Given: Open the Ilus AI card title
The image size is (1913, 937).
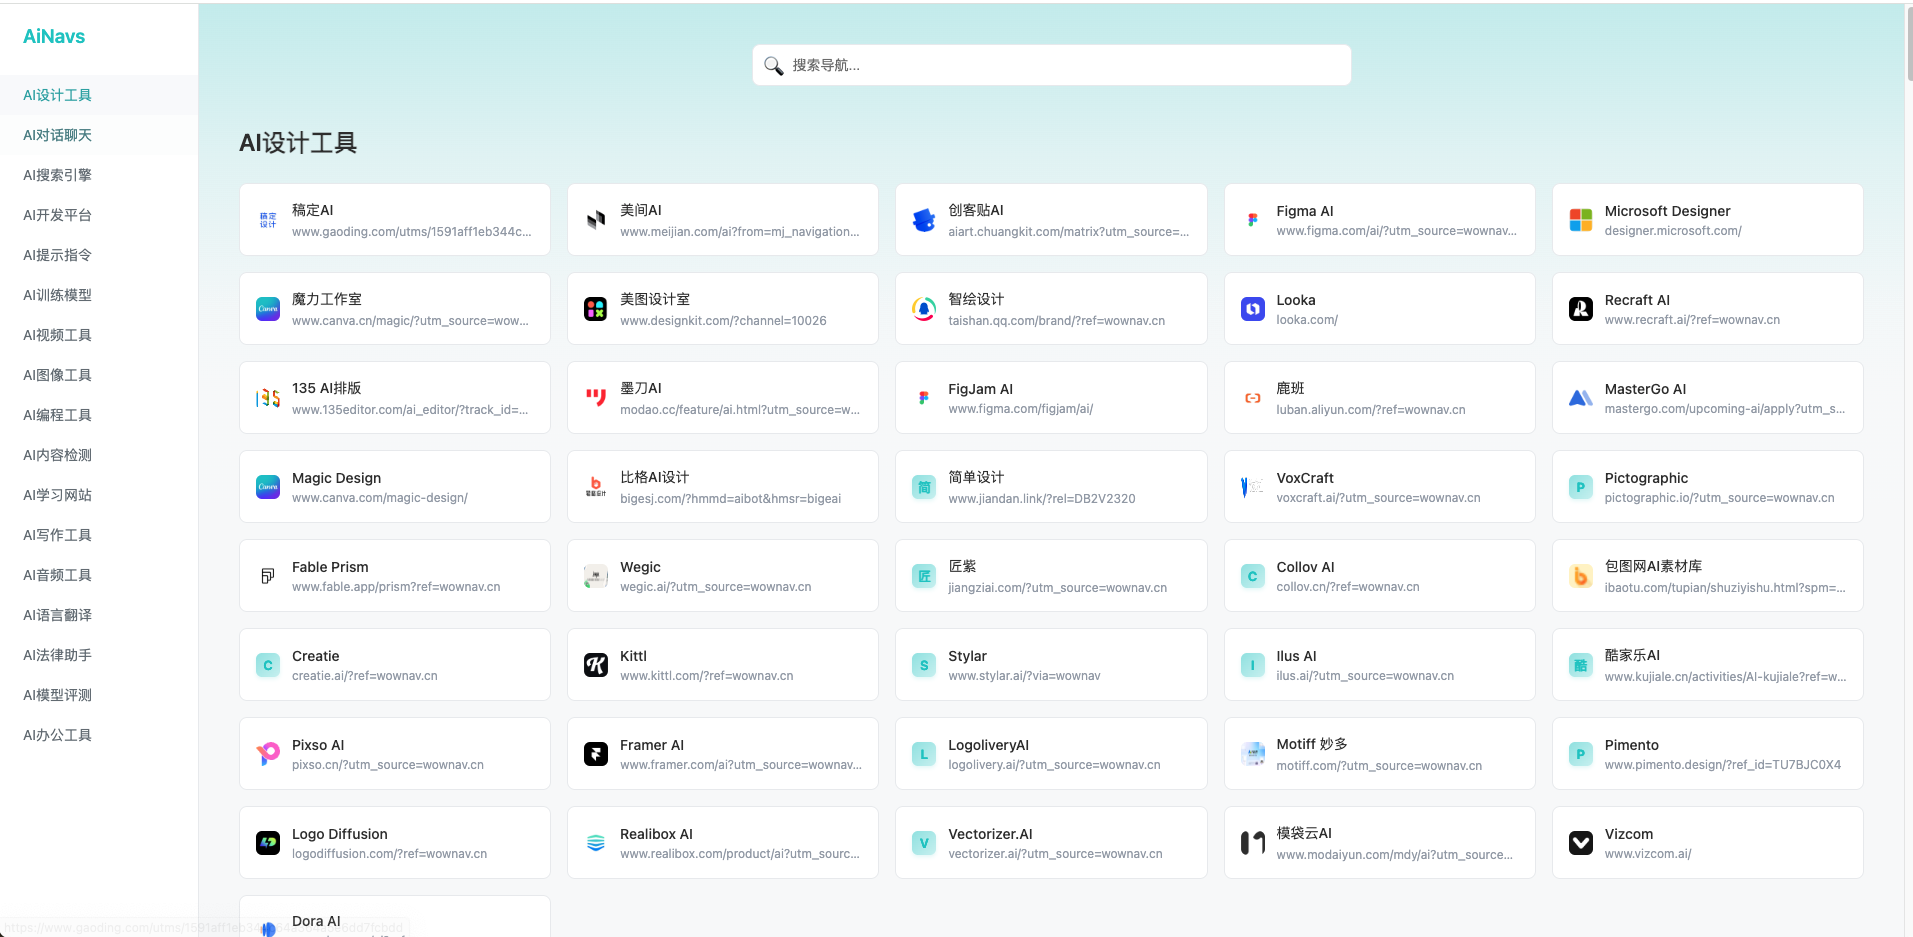Looking at the screenshot, I should click(1296, 656).
